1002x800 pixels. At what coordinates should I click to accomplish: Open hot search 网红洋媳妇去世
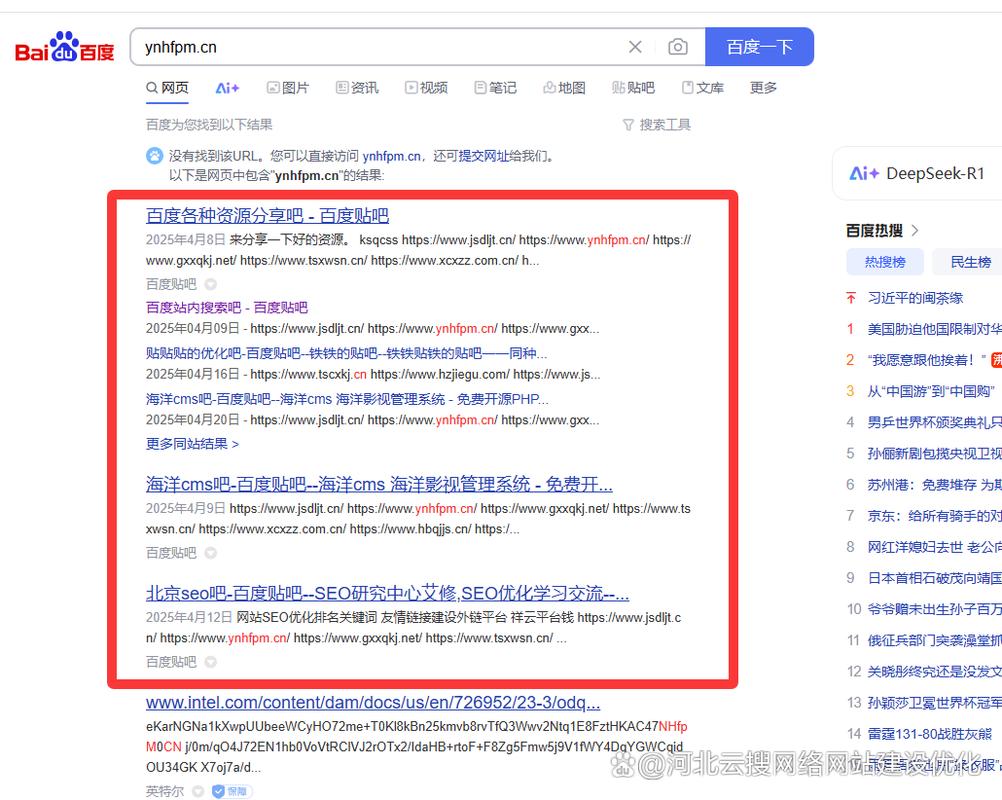coord(934,547)
